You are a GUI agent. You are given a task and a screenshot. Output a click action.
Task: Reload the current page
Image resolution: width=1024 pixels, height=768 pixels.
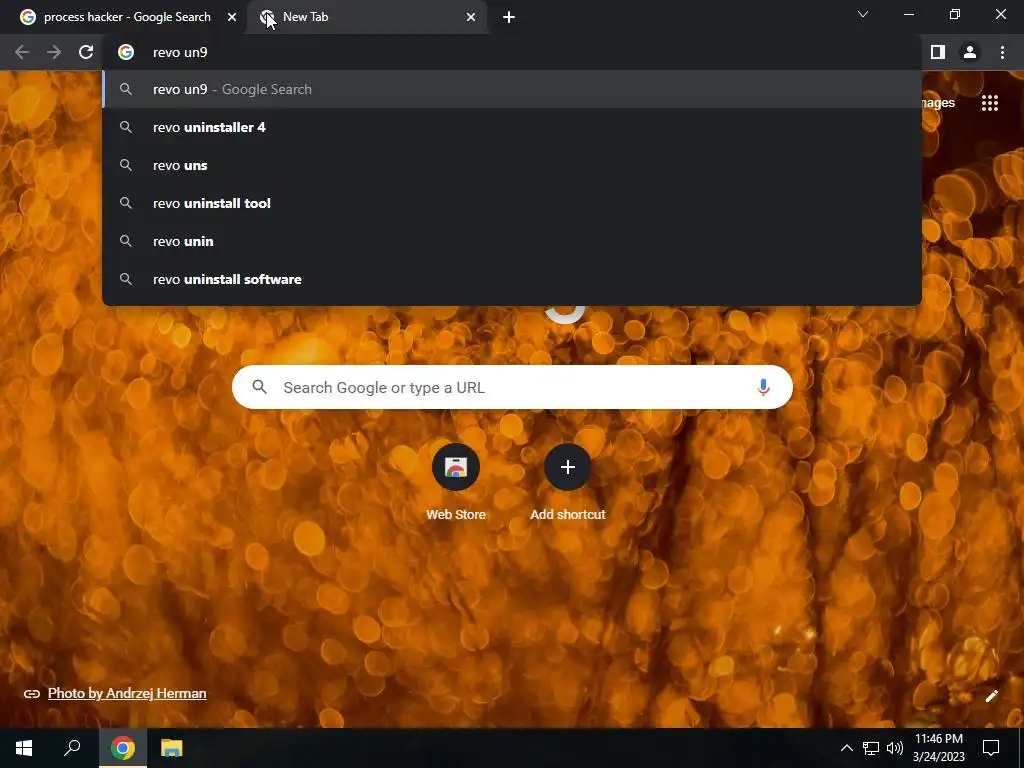(86, 52)
